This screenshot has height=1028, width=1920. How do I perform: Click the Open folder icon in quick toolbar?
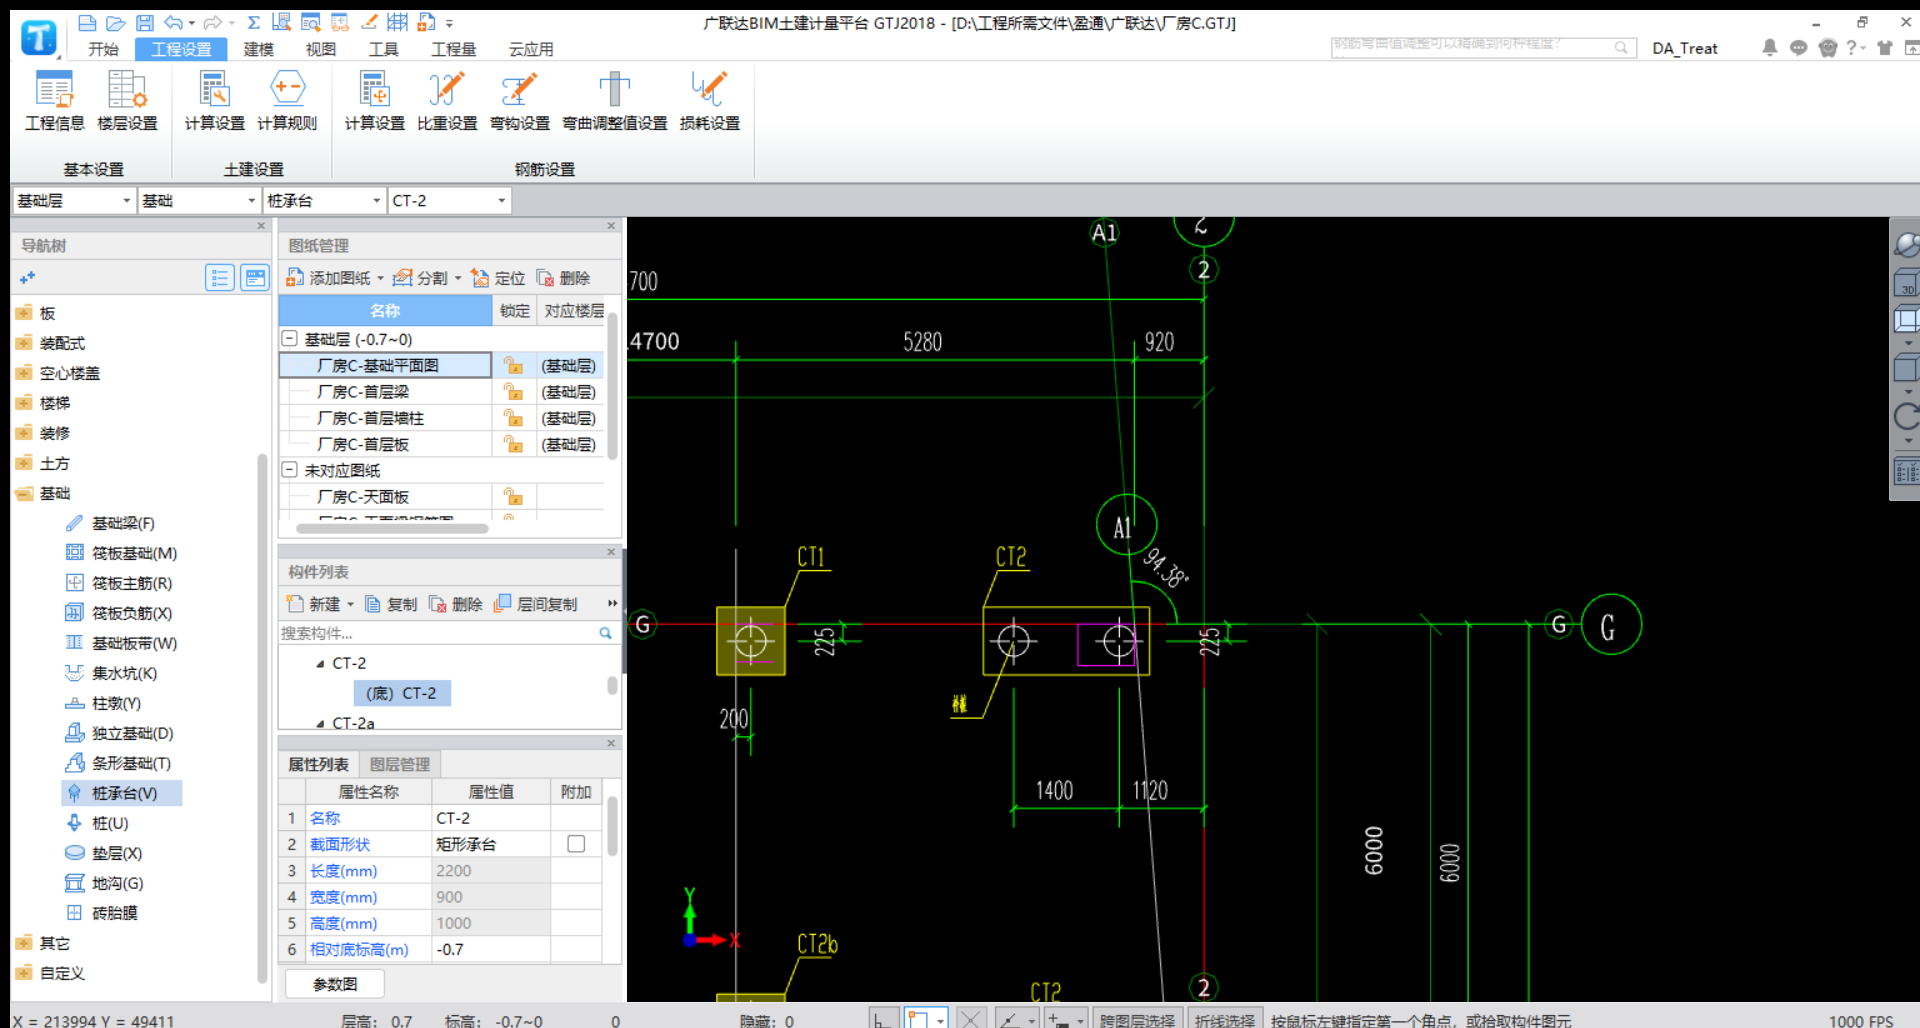pos(116,22)
